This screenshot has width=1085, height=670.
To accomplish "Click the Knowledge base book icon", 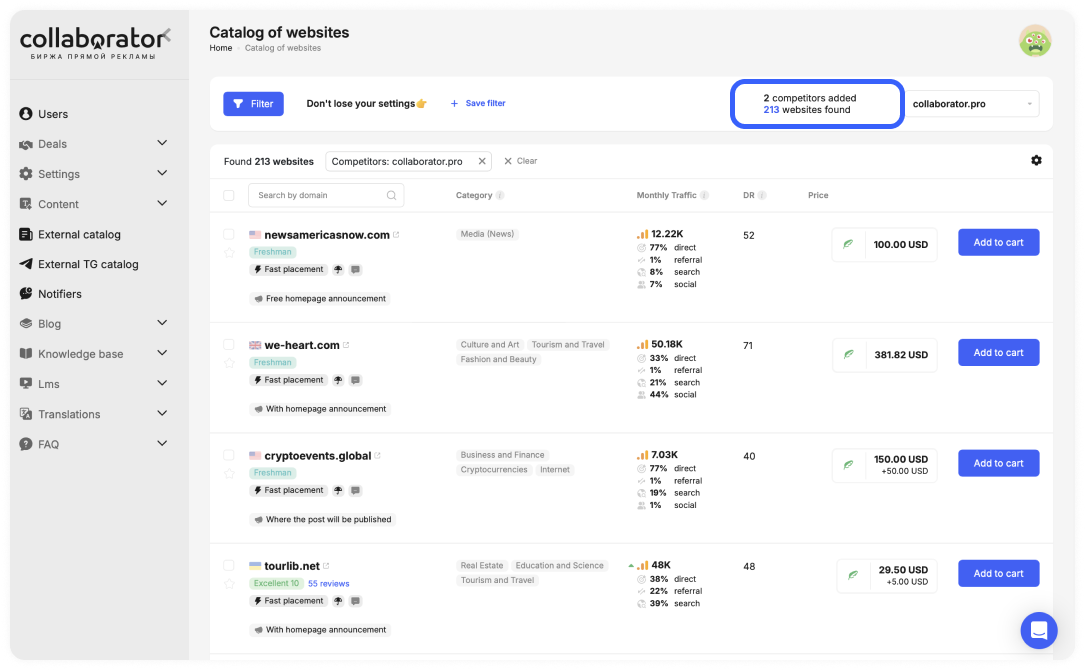I will (x=26, y=354).
